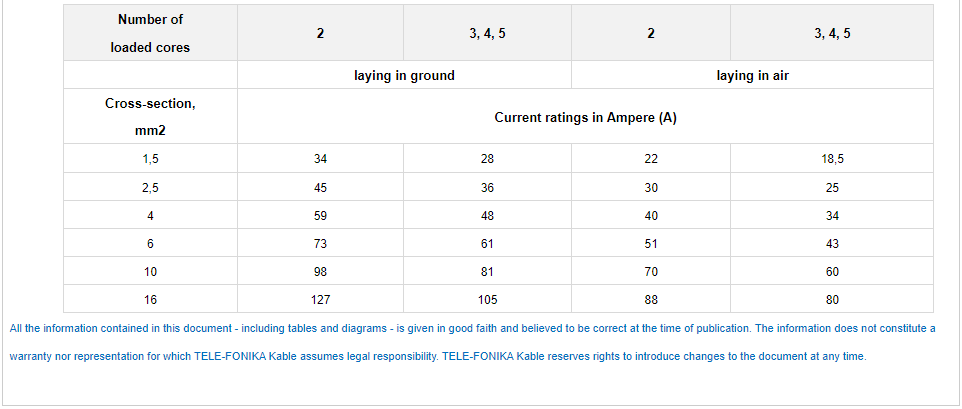Select the 51 current rating value
This screenshot has width=962, height=409.
[651, 244]
